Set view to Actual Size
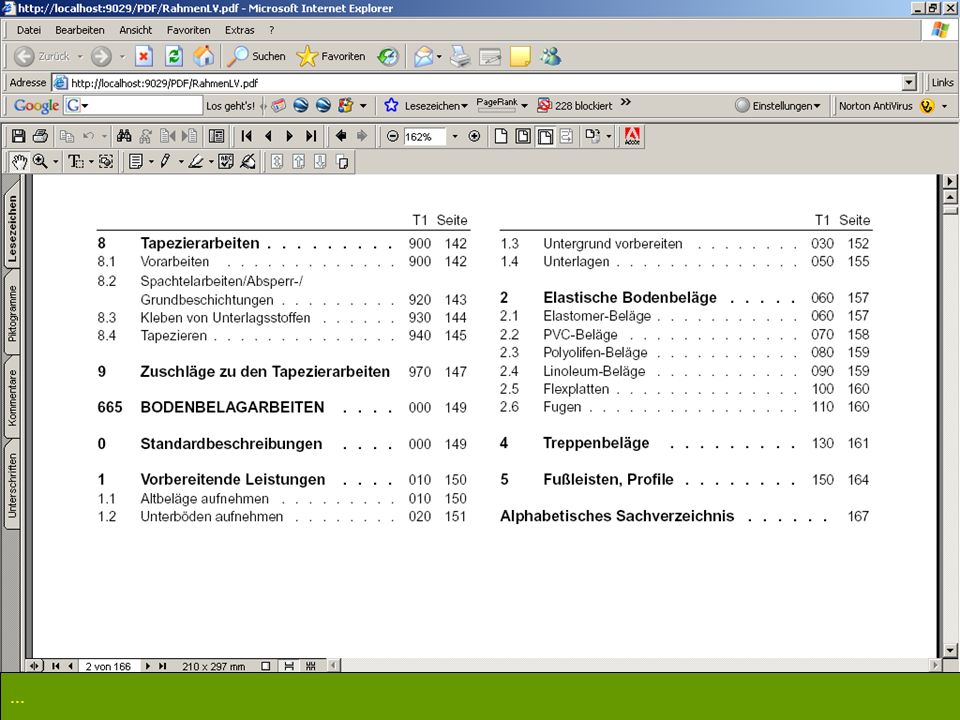Image resolution: width=960 pixels, height=720 pixels. 501,136
